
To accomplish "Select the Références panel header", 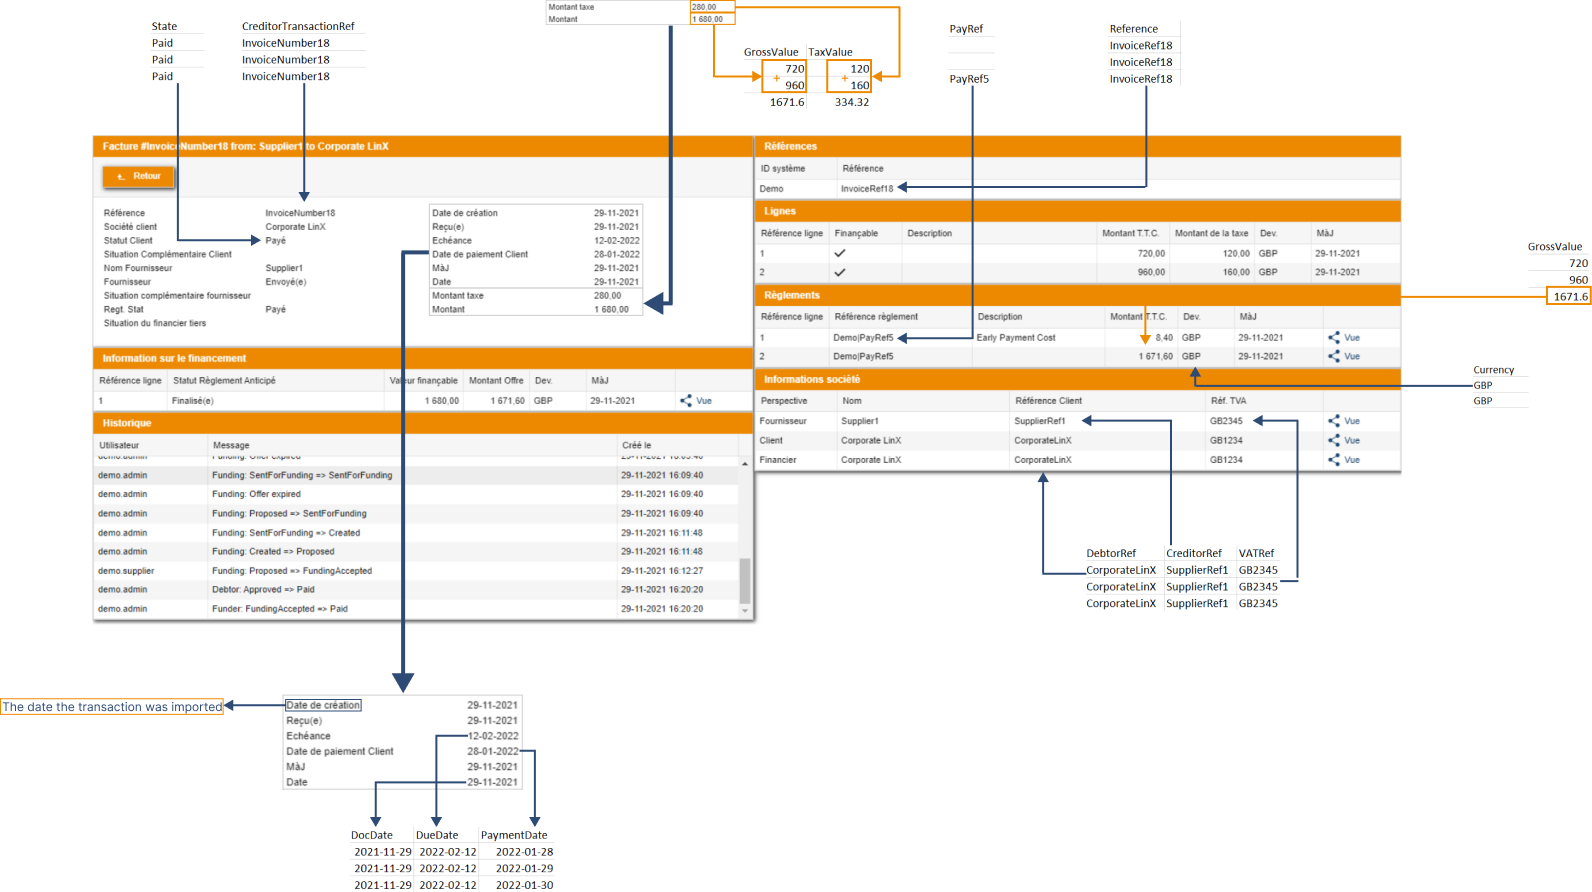I will tap(1077, 146).
